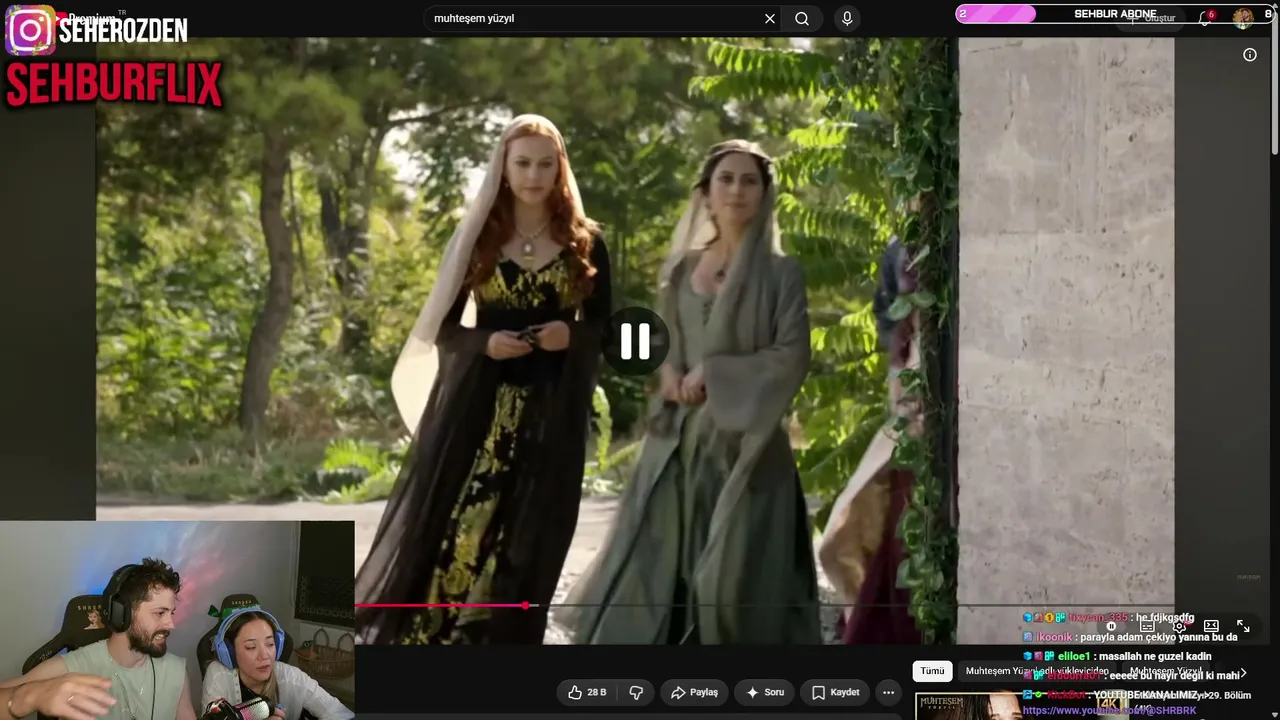Pause the video using the center overlay button

pyautogui.click(x=635, y=341)
